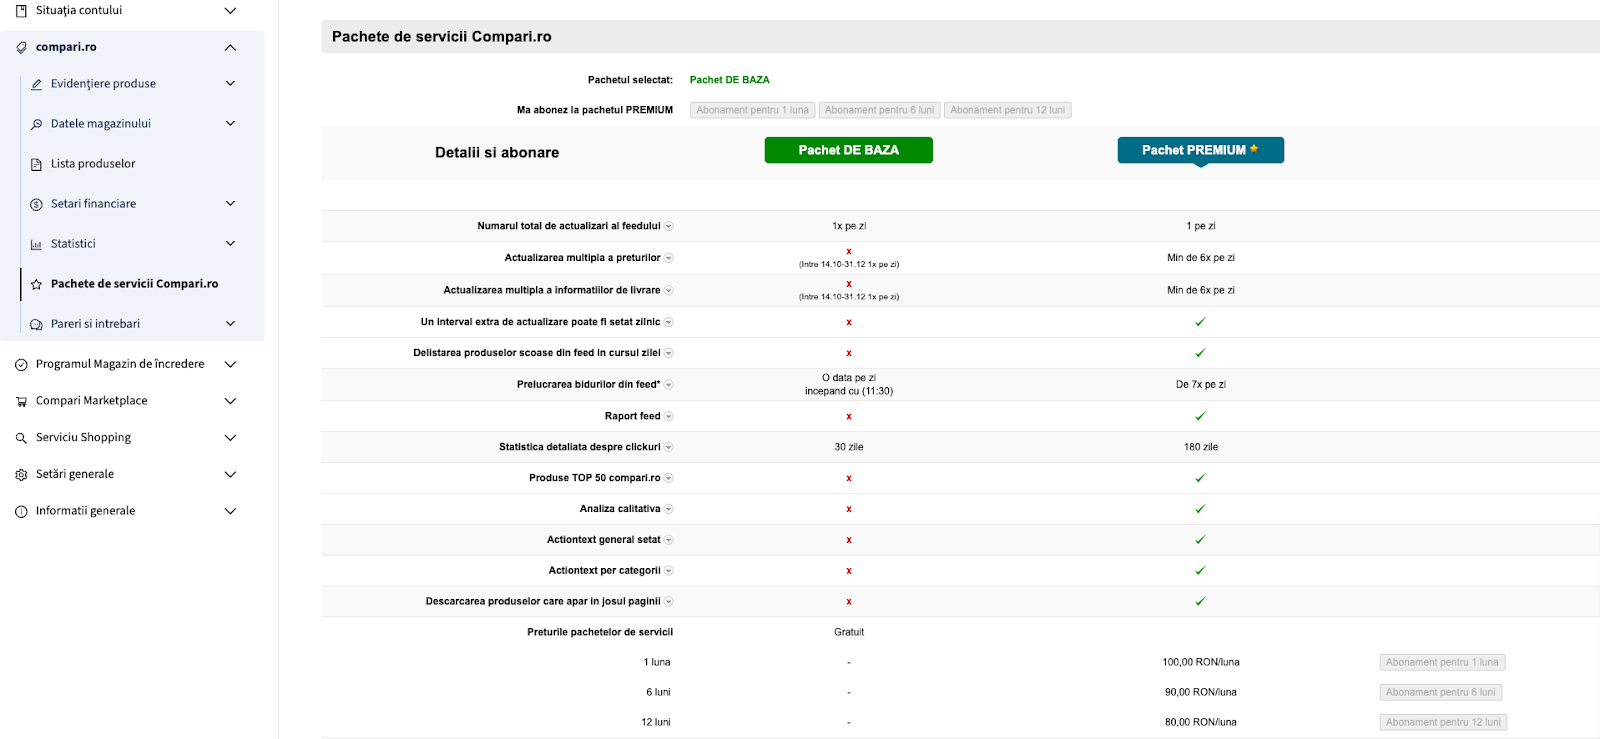Click the Evidențiere produse pencil icon
The height and width of the screenshot is (739, 1600).
coord(36,84)
